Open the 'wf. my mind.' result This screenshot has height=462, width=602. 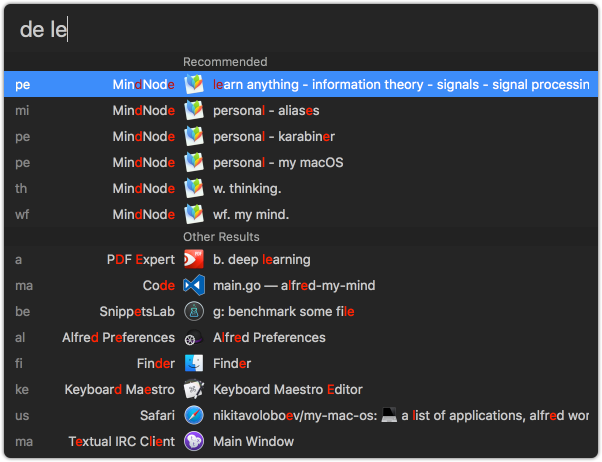point(251,214)
